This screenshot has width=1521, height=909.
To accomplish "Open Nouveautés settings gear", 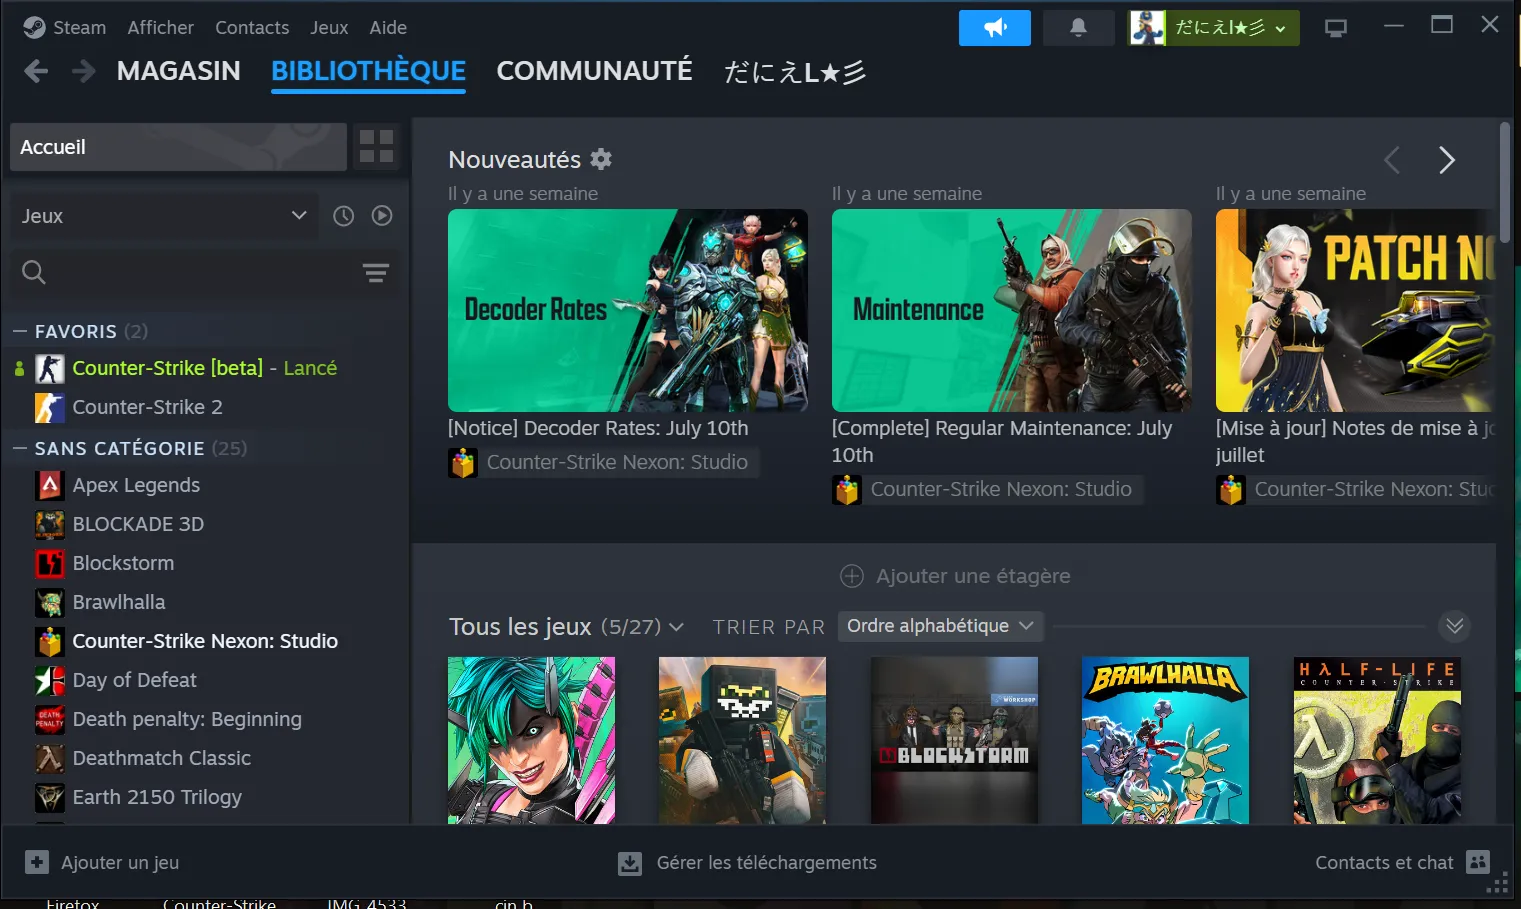I will 601,159.
